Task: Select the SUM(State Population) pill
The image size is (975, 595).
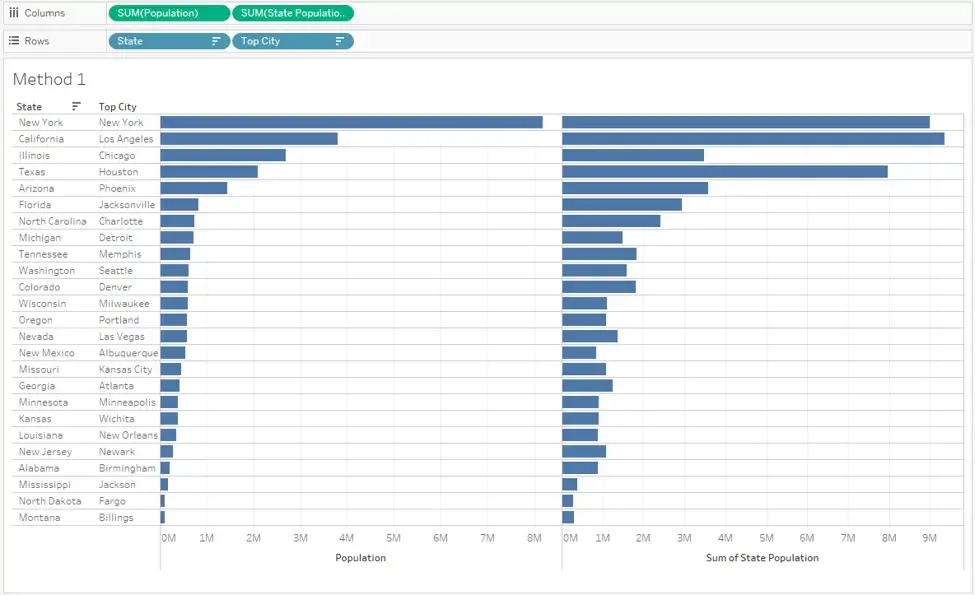Action: 293,13
